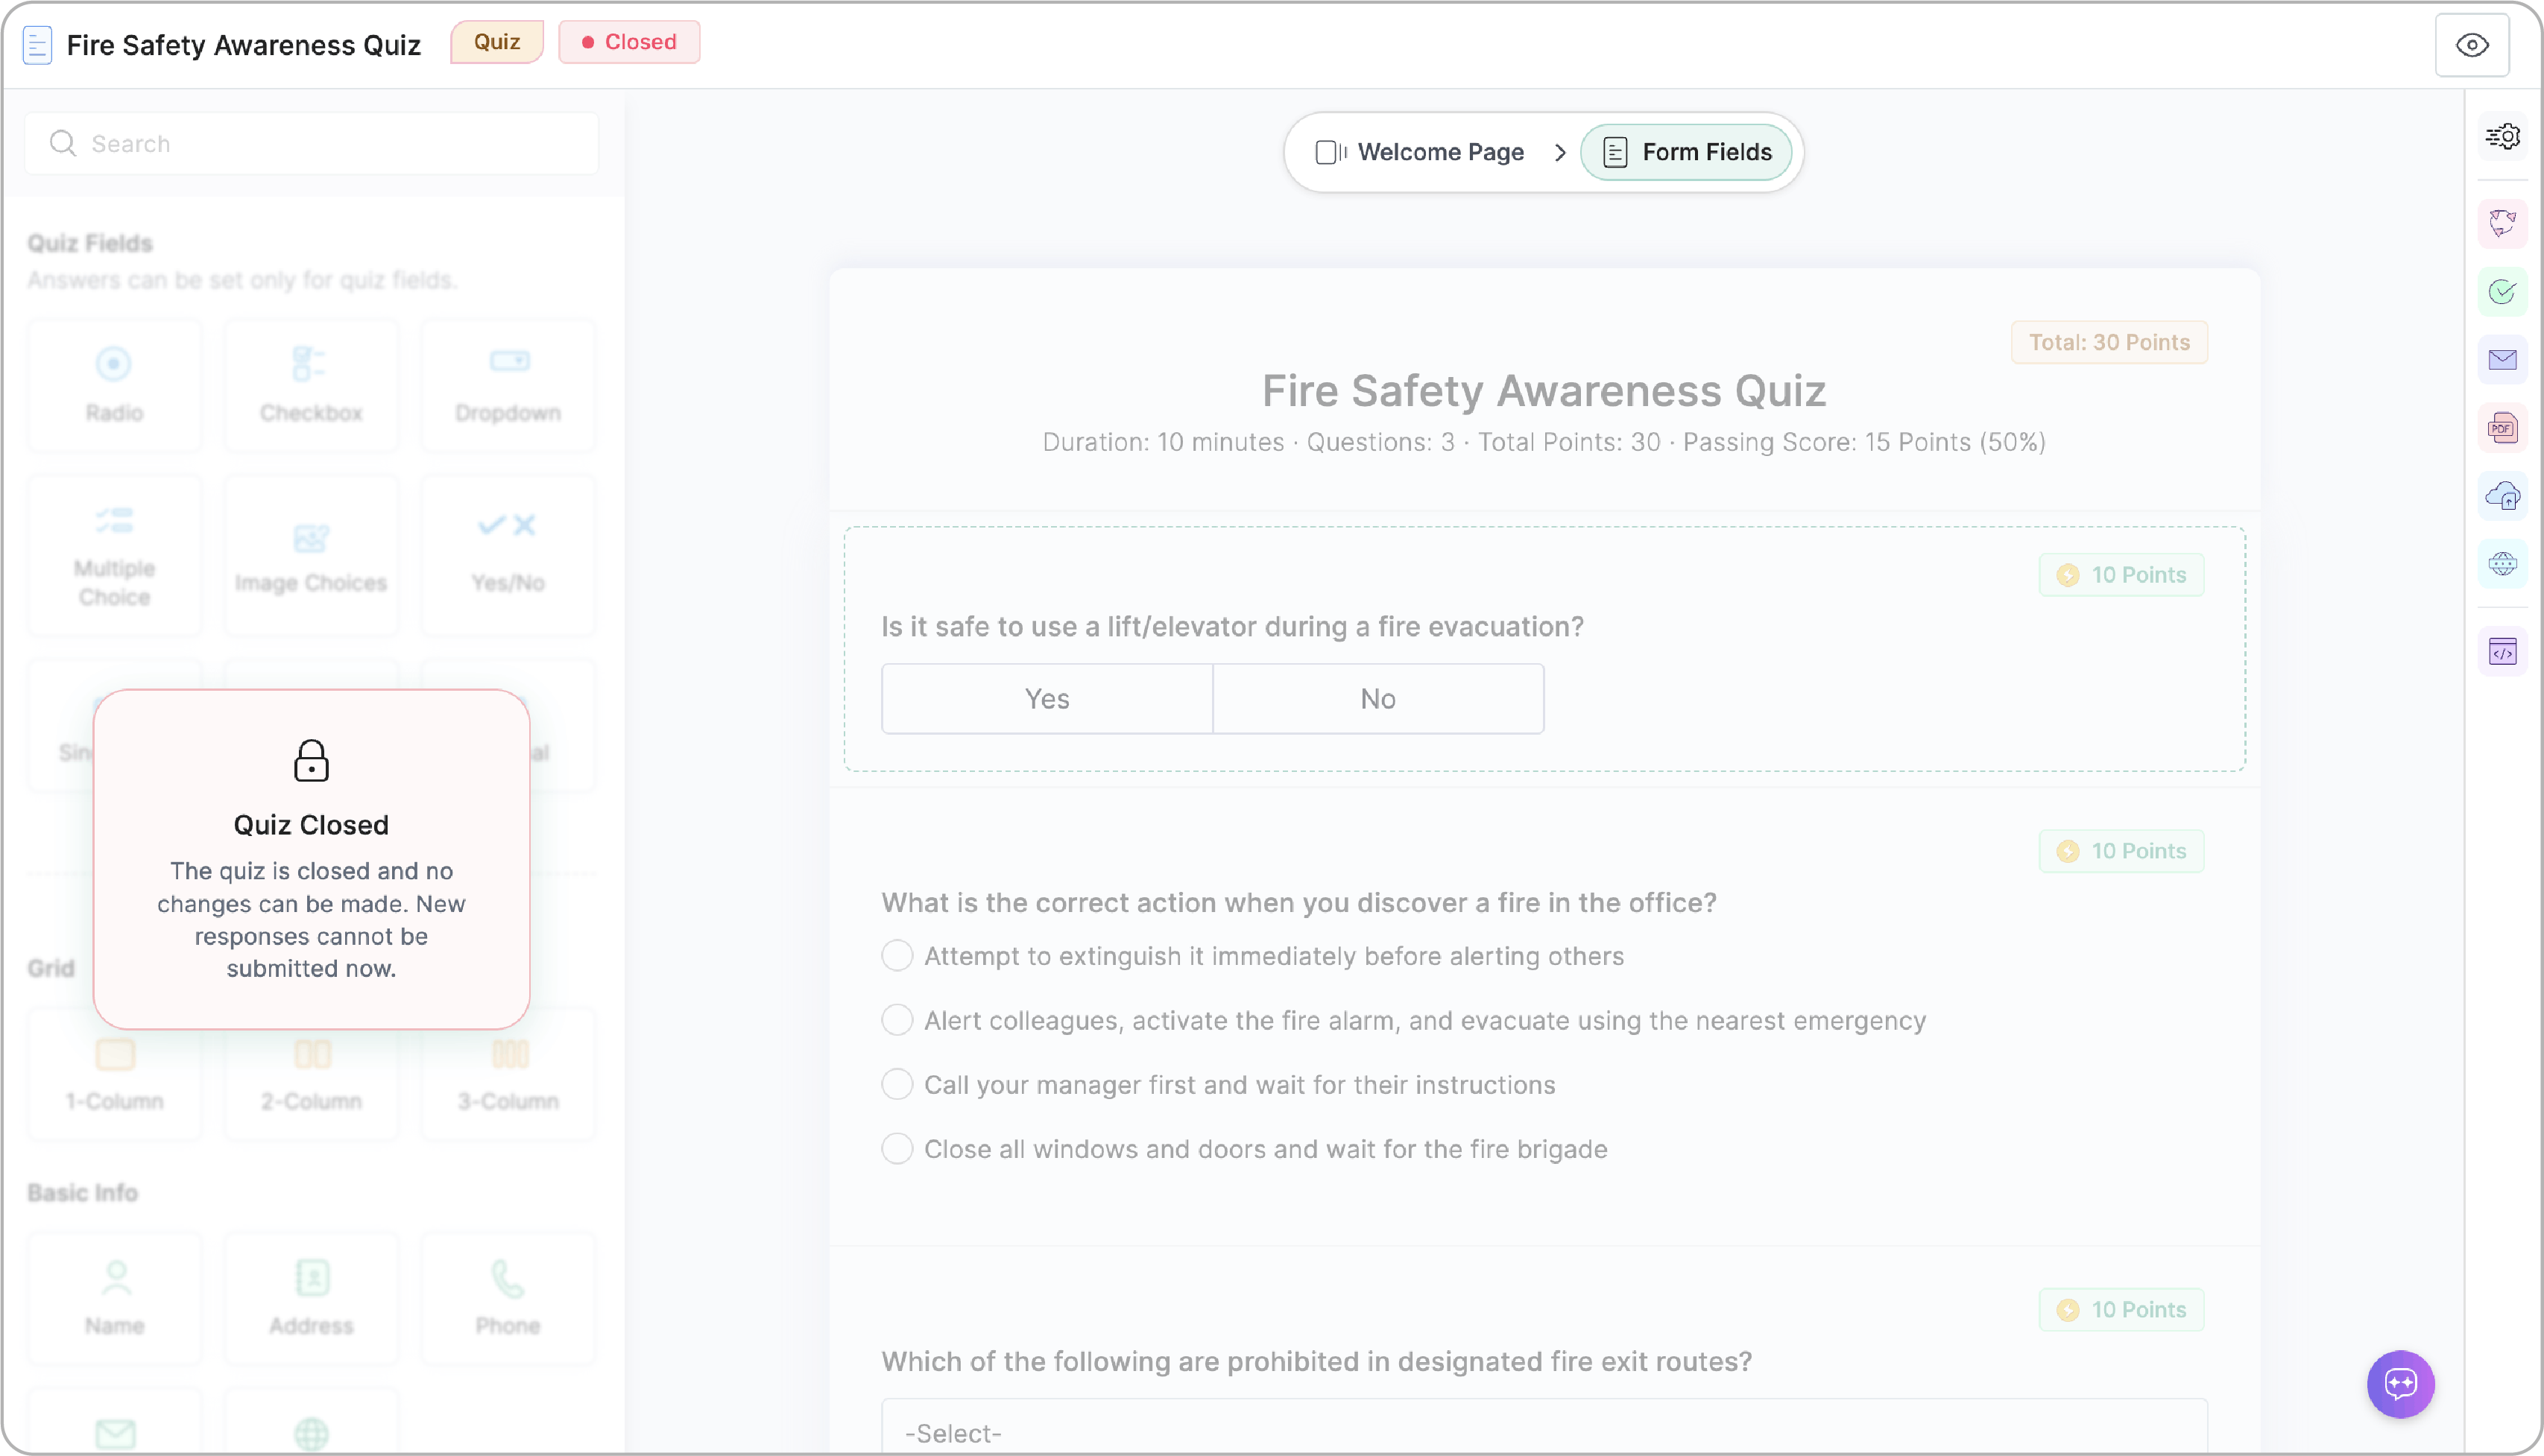Add a Checkbox quiz field

click(x=311, y=385)
